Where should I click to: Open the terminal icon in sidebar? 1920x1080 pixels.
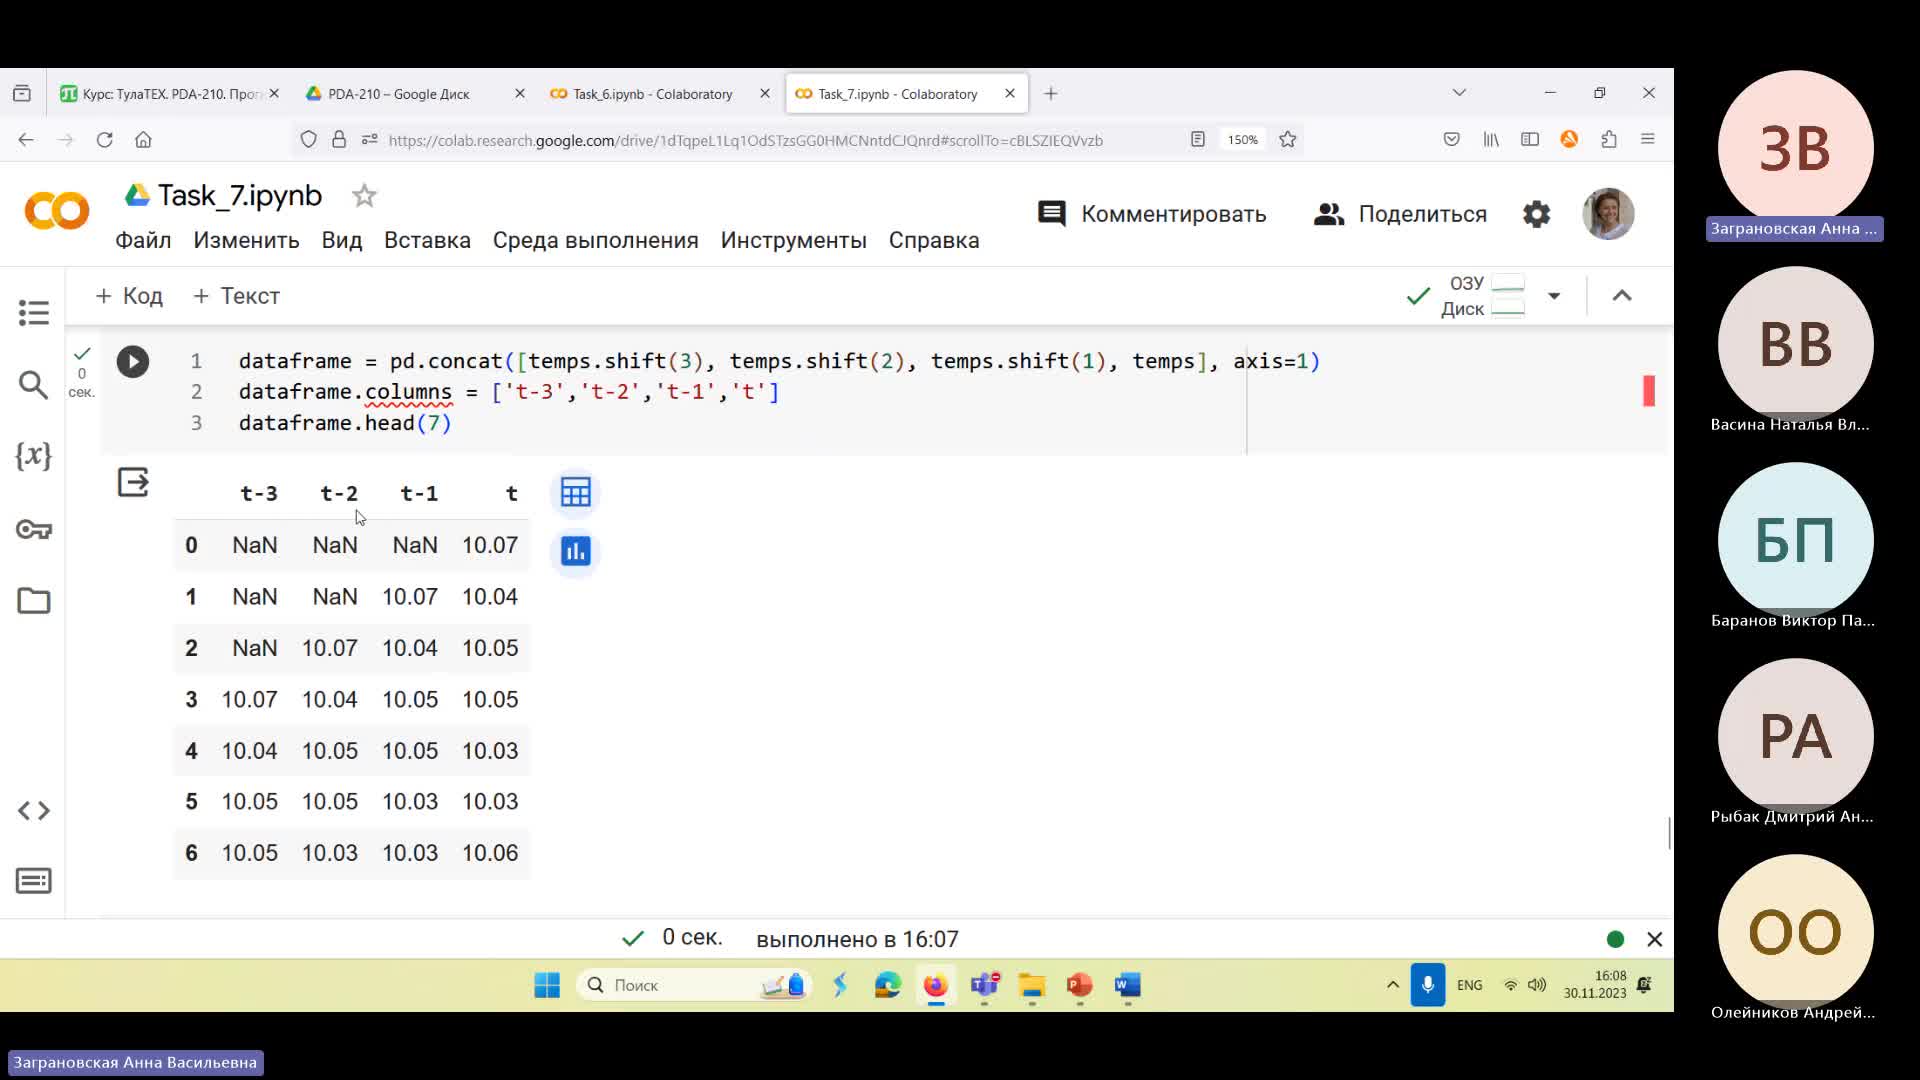click(x=33, y=881)
